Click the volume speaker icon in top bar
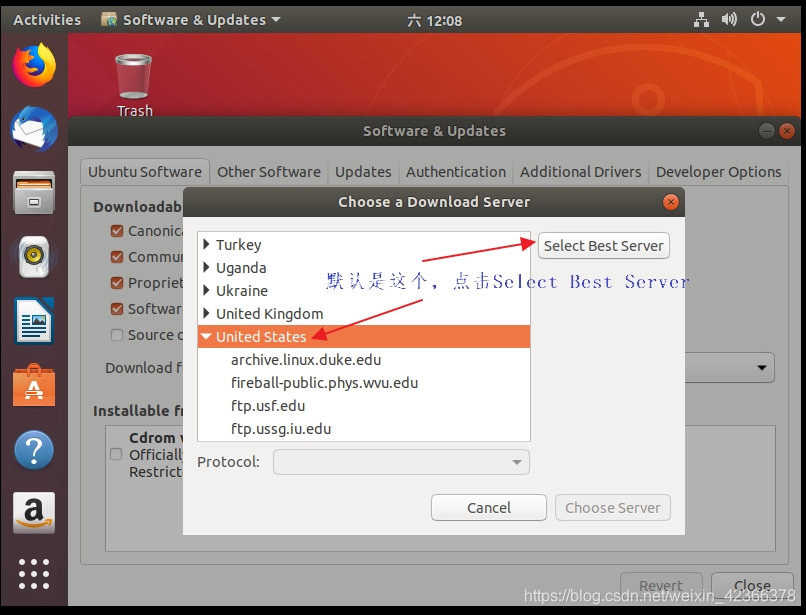The height and width of the screenshot is (615, 806). click(729, 20)
